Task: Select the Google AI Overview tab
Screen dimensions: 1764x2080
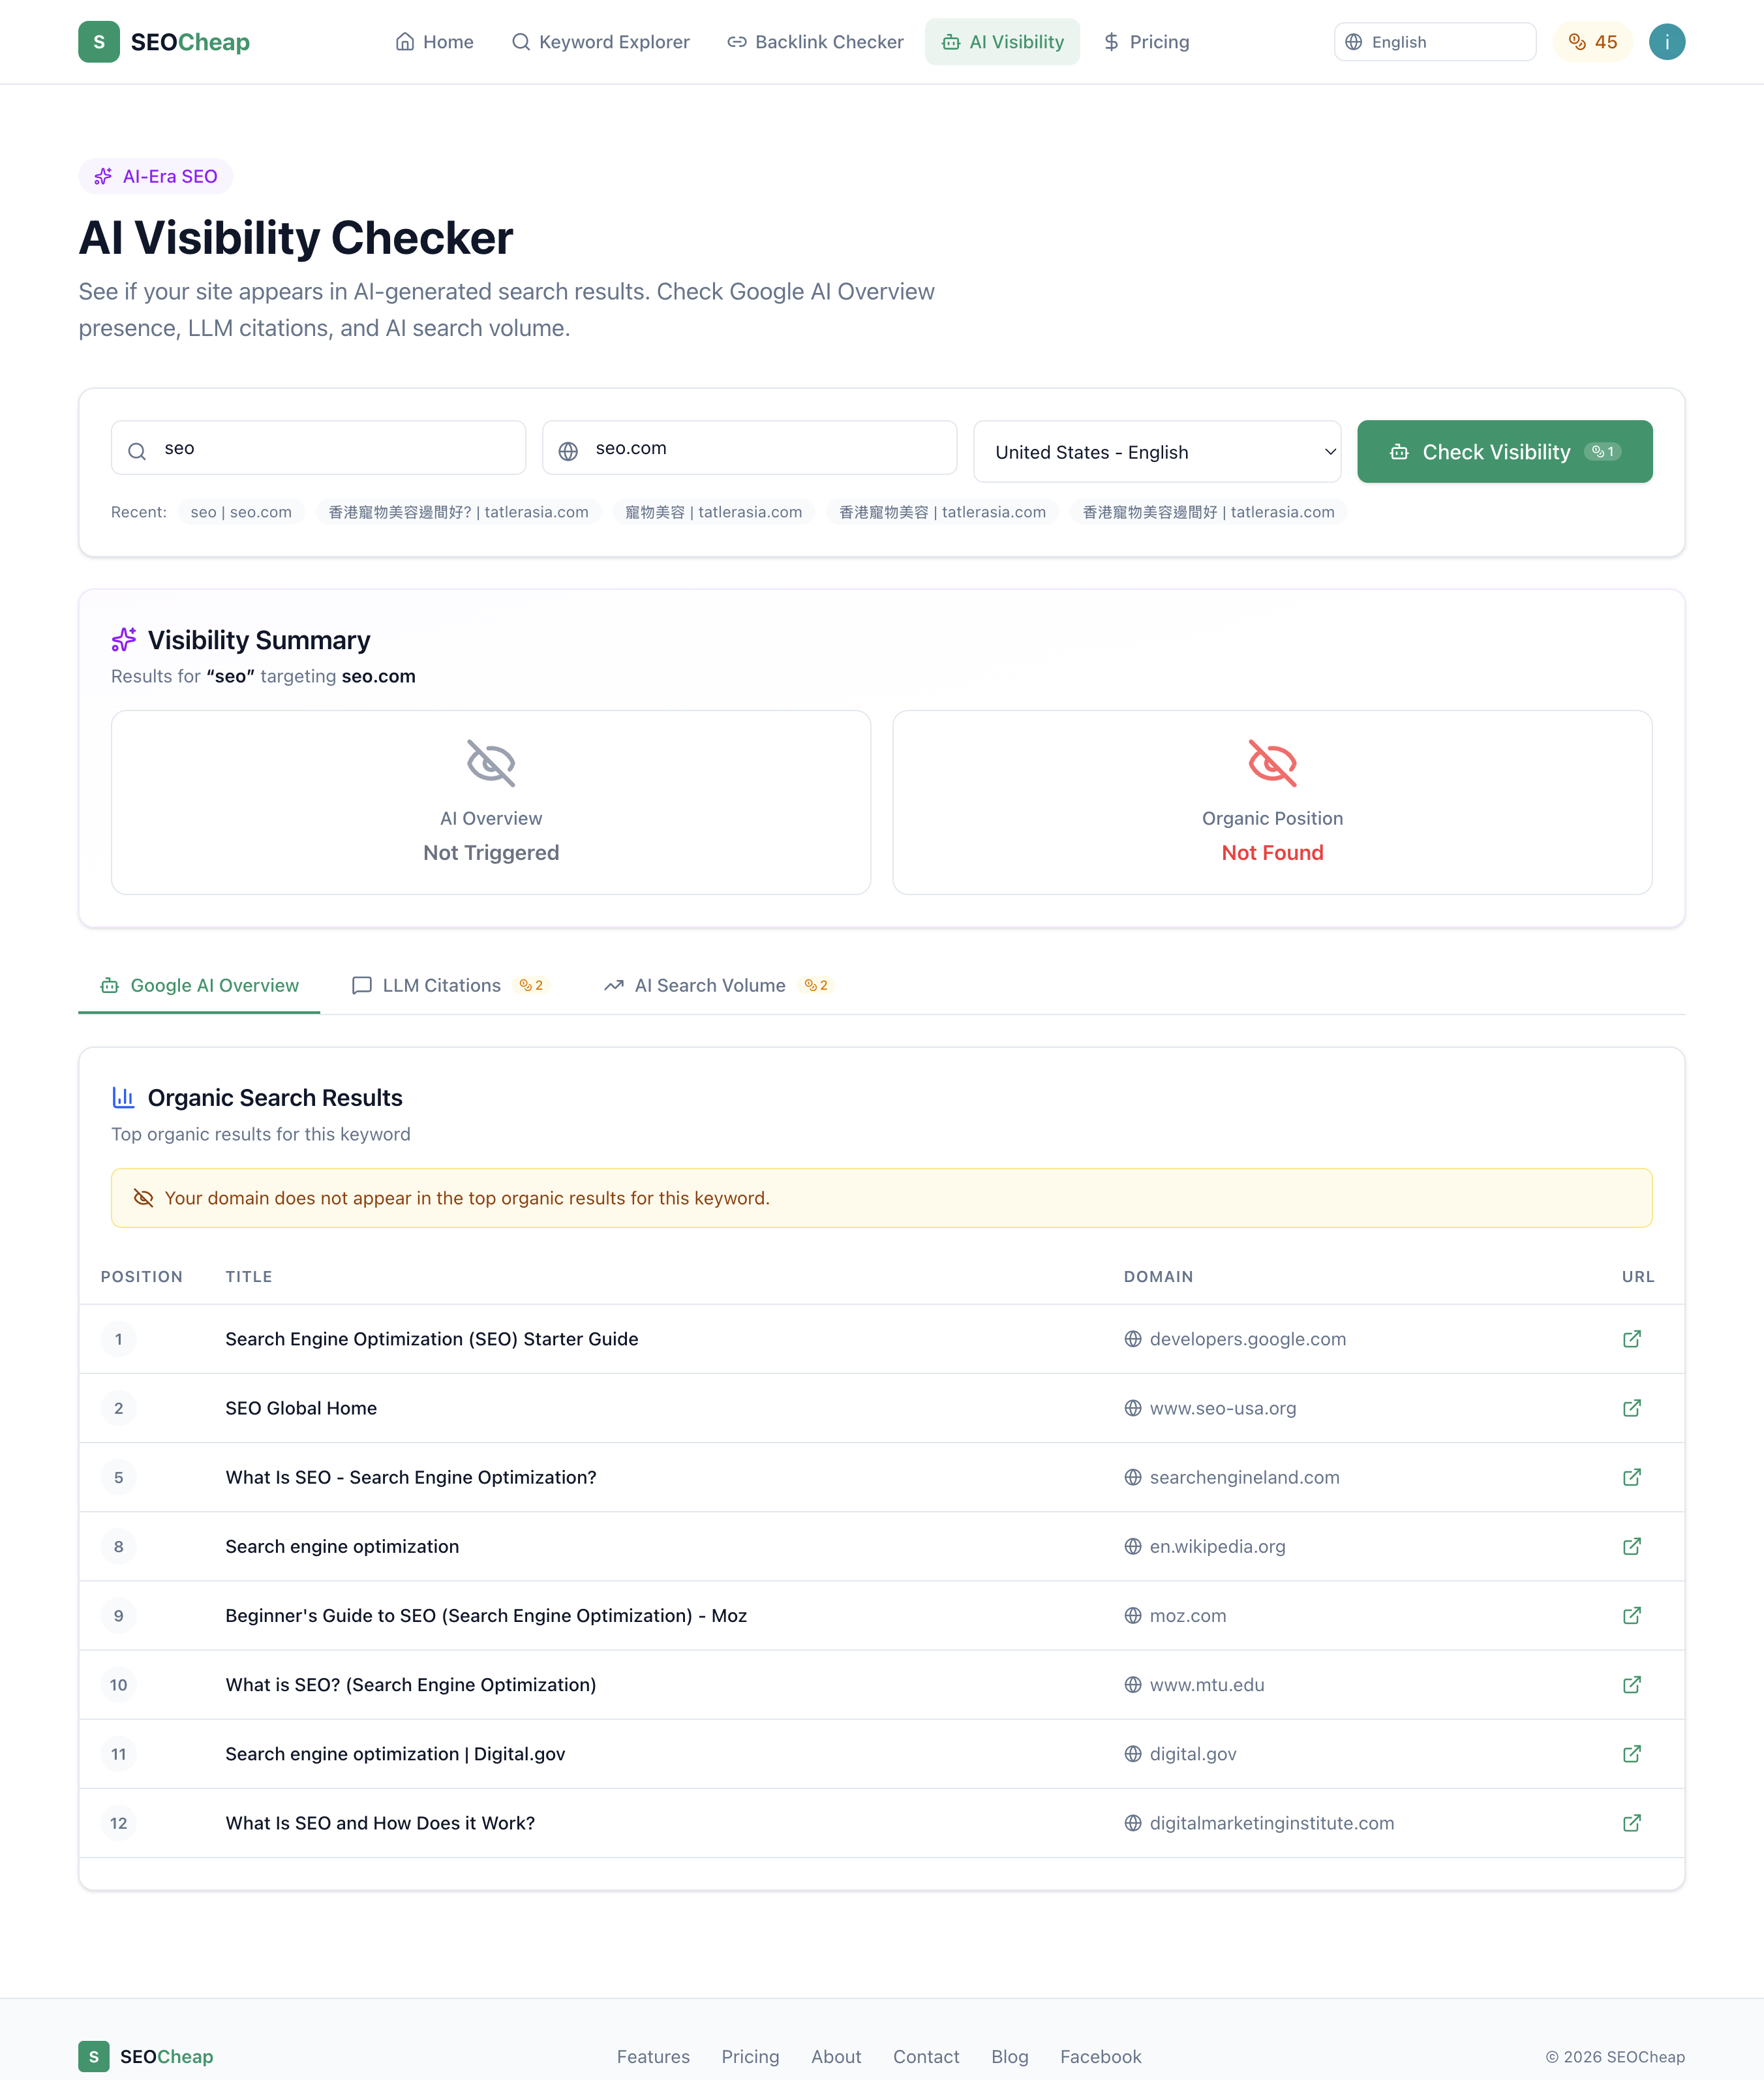Action: click(x=199, y=985)
